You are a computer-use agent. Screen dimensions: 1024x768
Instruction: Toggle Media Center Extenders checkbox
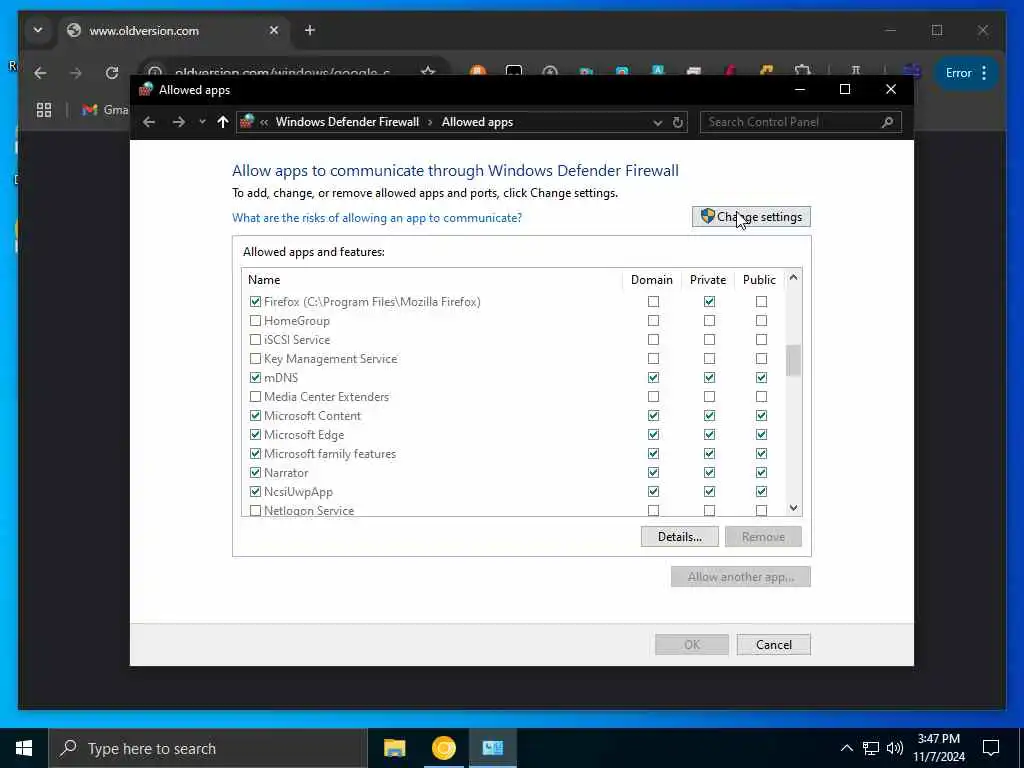coord(255,396)
